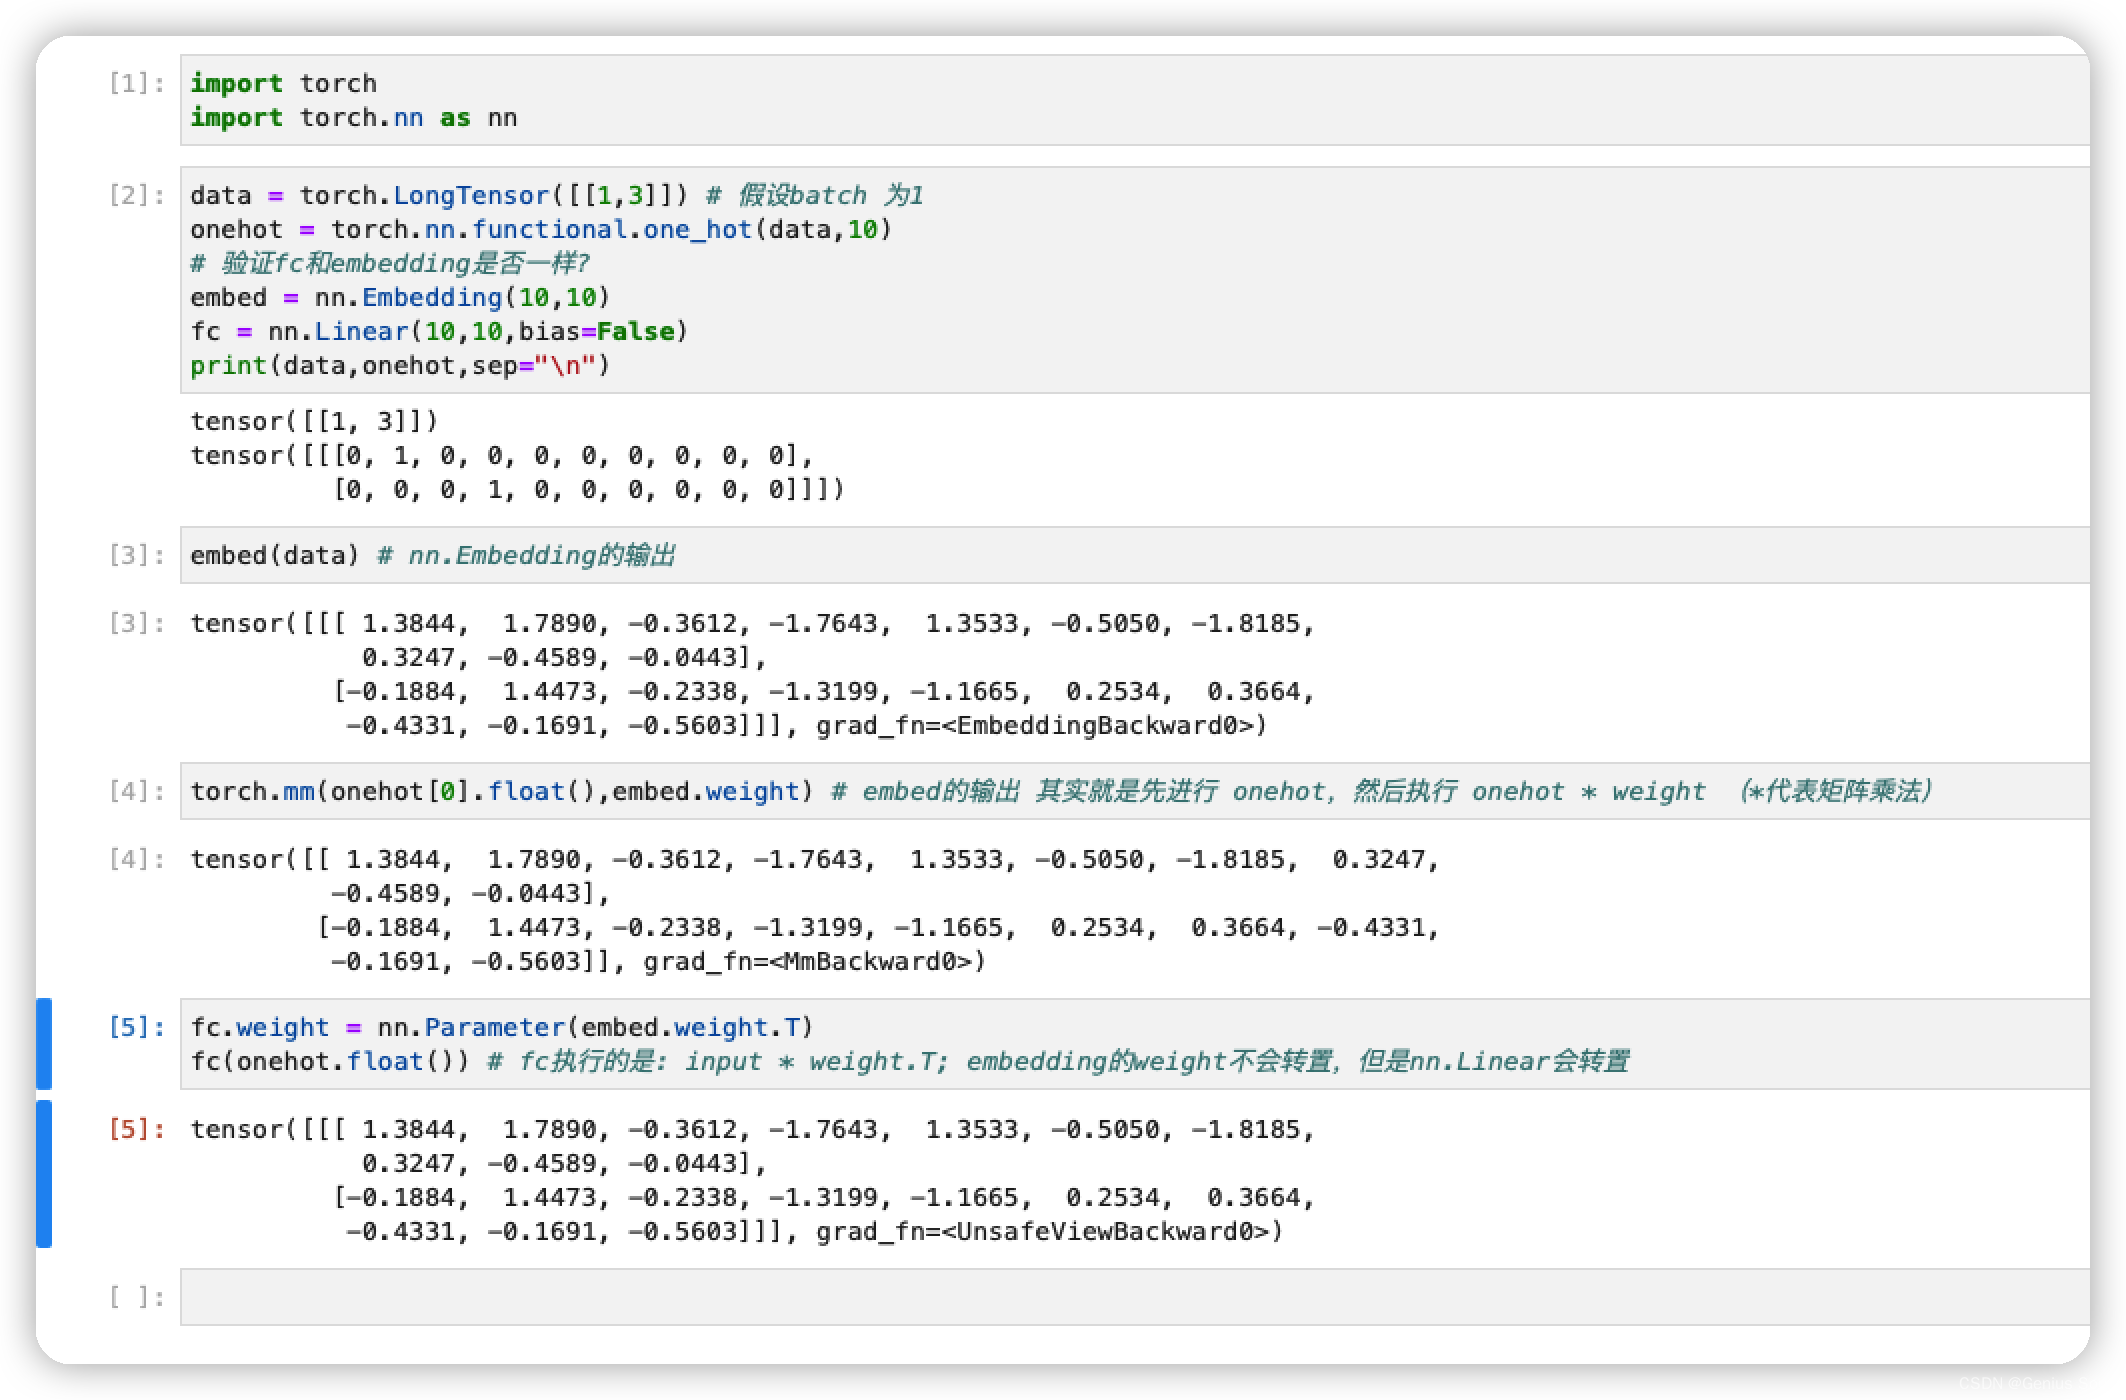Click the 'fc(onehot.float())' code

tap(330, 1062)
